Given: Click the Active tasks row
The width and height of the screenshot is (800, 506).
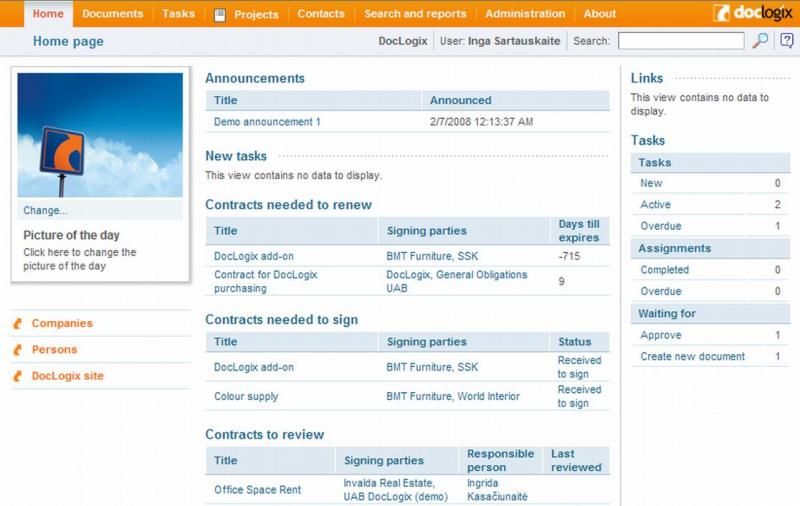Looking at the screenshot, I should click(x=710, y=205).
